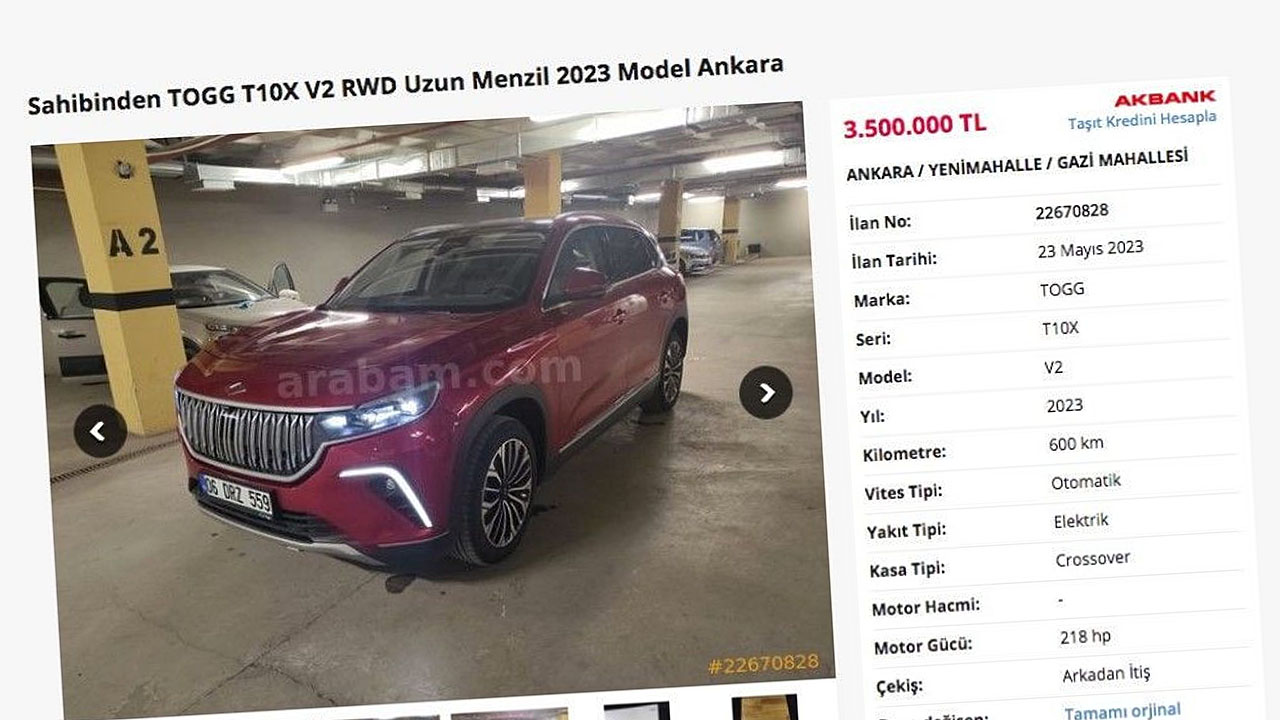1280x720 pixels.
Task: Open the Taşıt Kredini Hesapla link
Action: pyautogui.click(x=1142, y=120)
